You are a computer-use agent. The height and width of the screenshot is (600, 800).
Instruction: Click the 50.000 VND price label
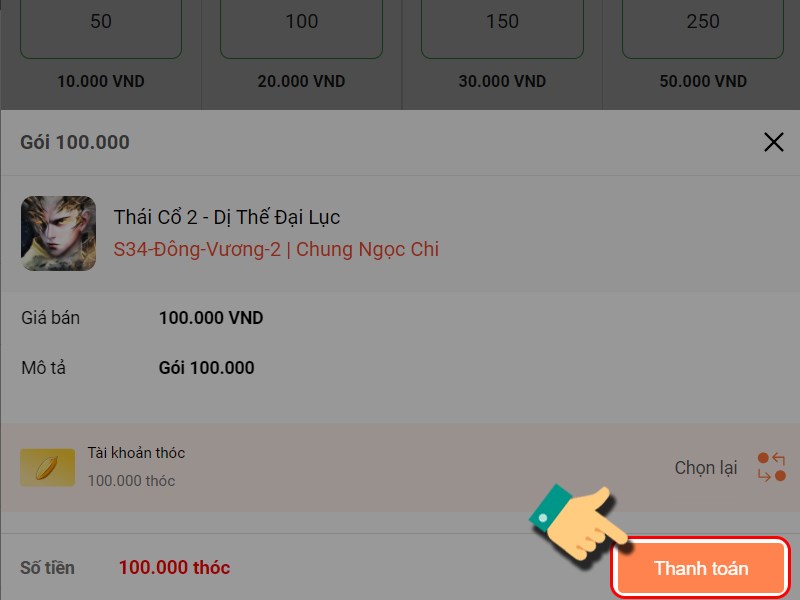click(703, 81)
